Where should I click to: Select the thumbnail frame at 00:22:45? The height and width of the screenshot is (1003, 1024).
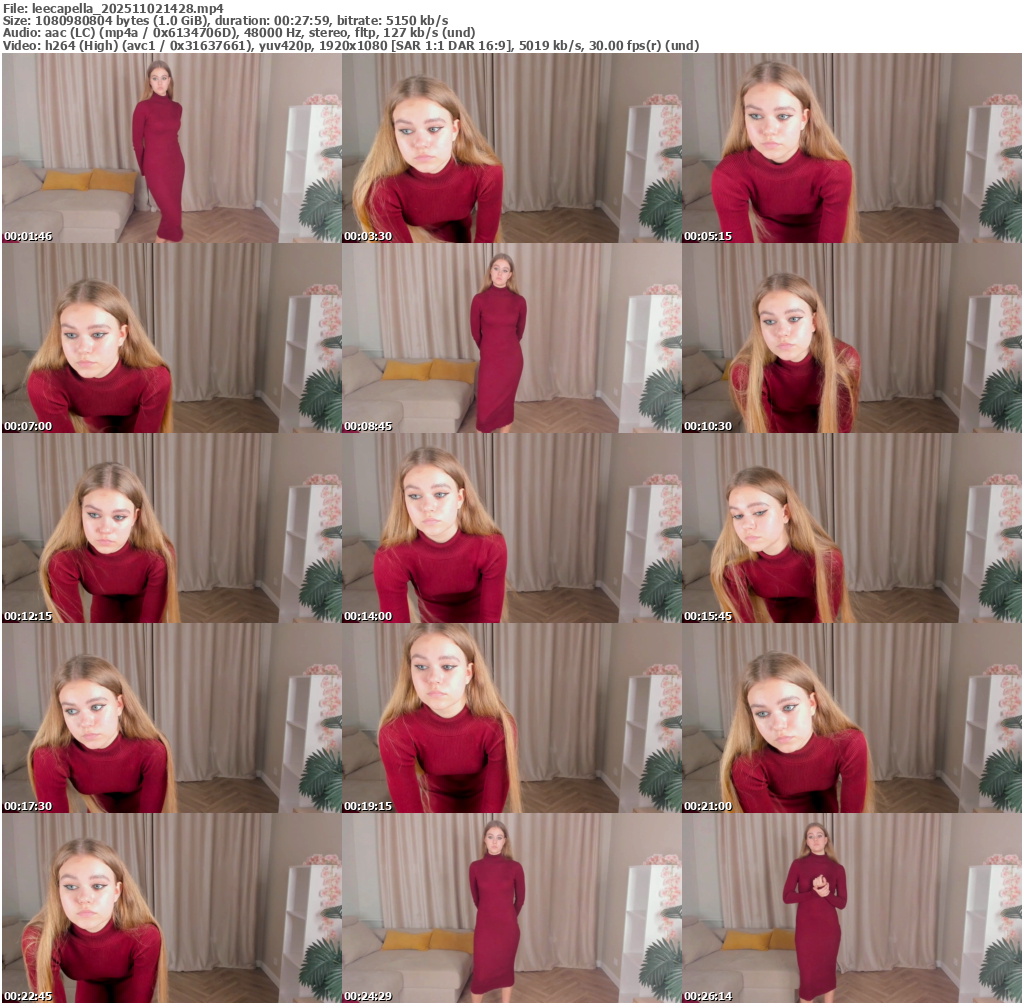pos(172,908)
